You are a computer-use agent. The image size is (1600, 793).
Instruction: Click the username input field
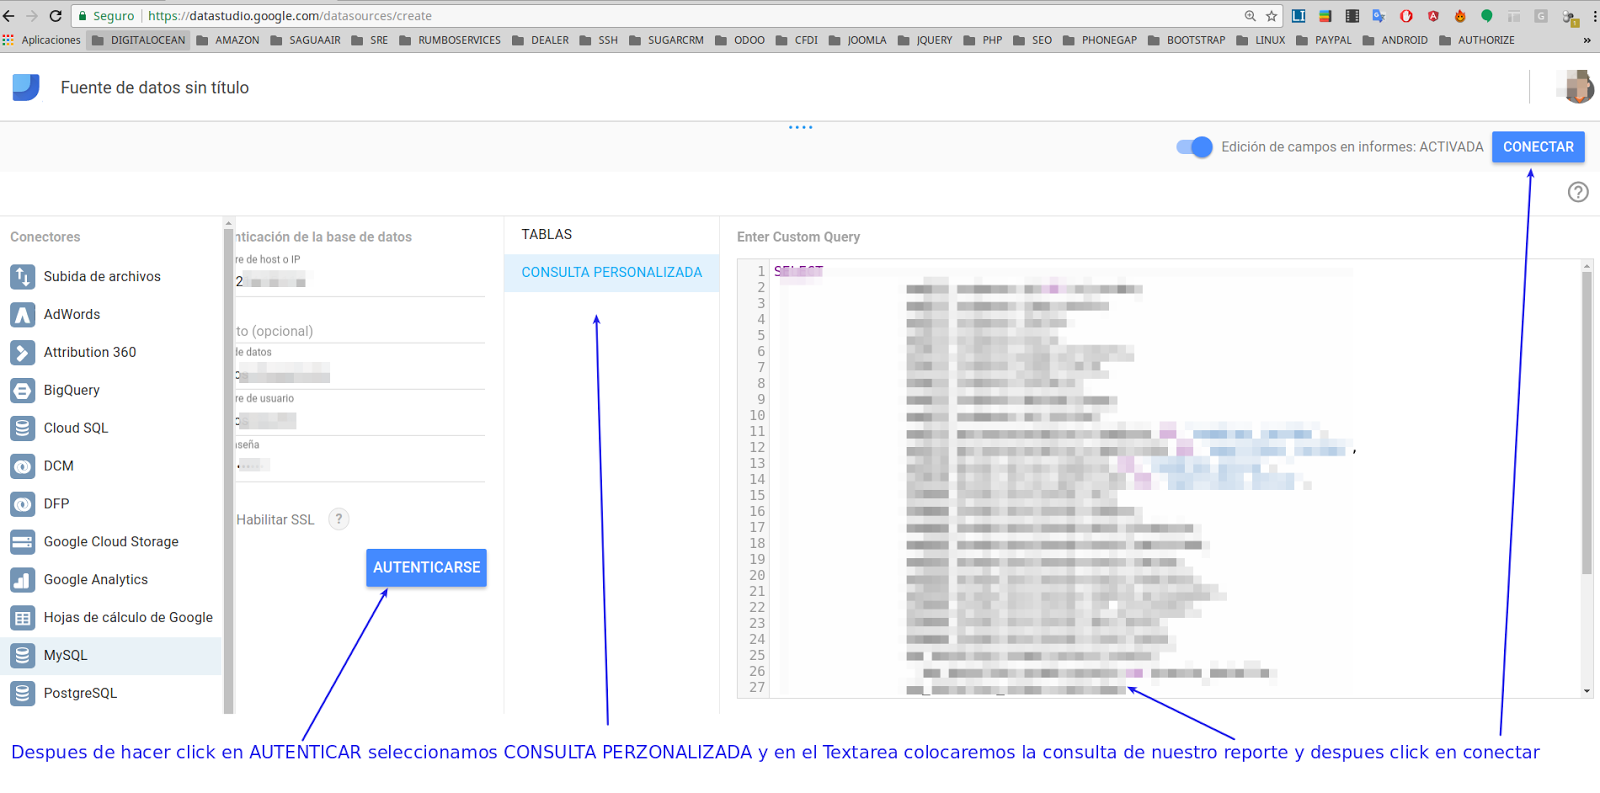tap(360, 421)
